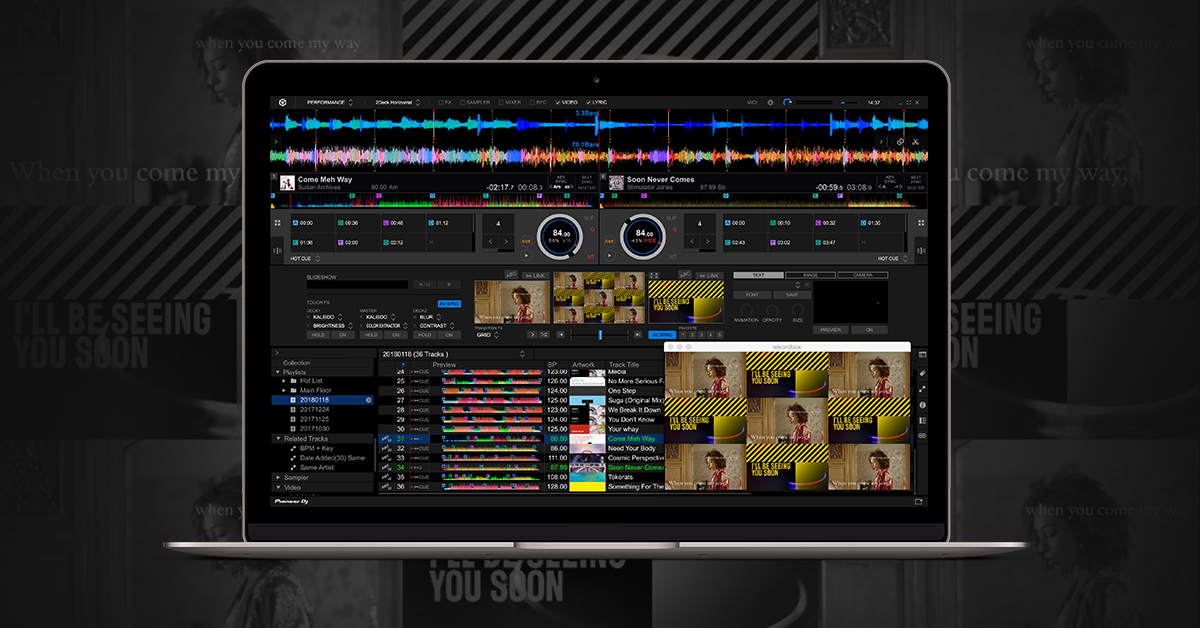Toggle the REC panel checkbox
The height and width of the screenshot is (628, 1200).
pos(531,102)
